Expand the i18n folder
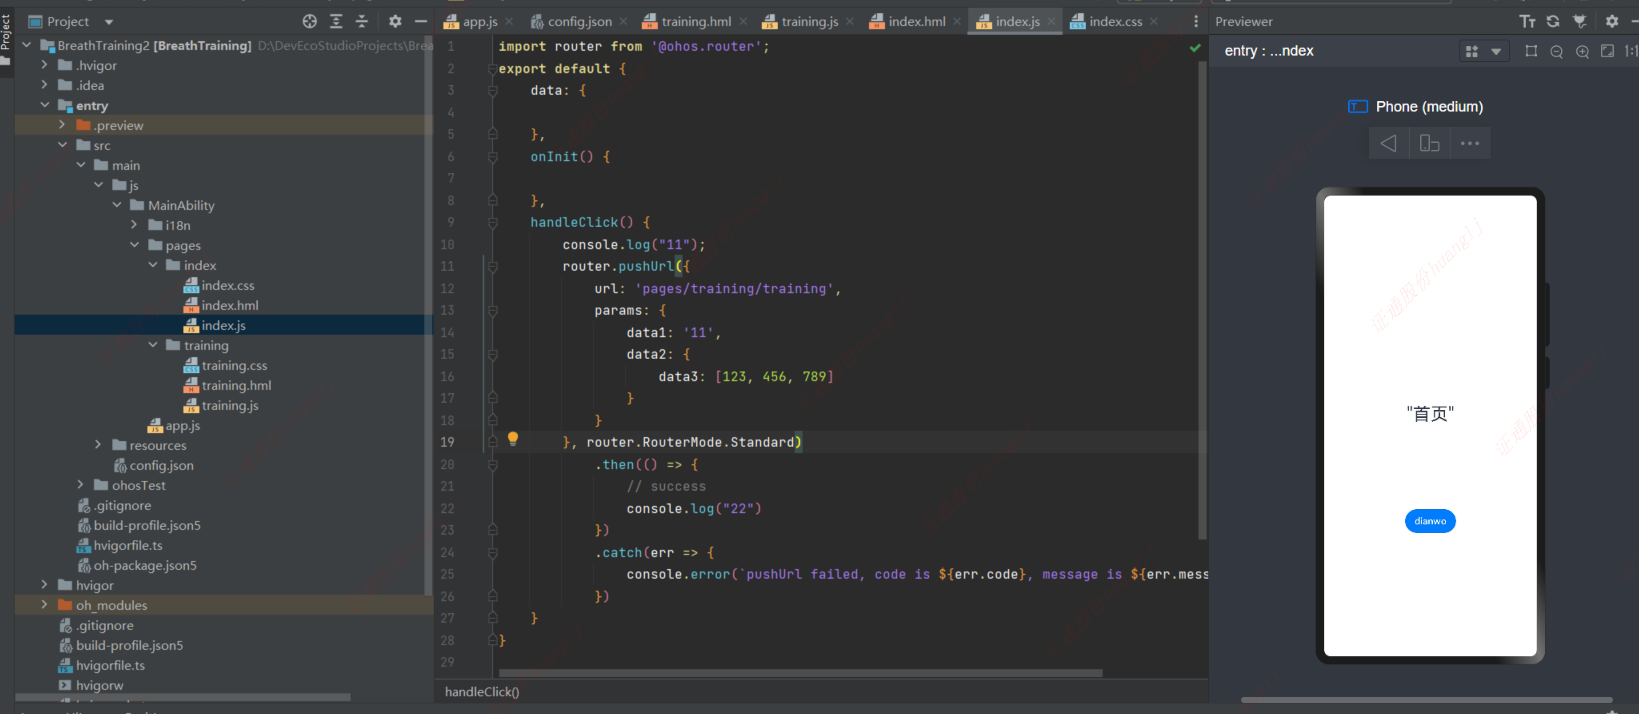The image size is (1639, 714). 134,225
